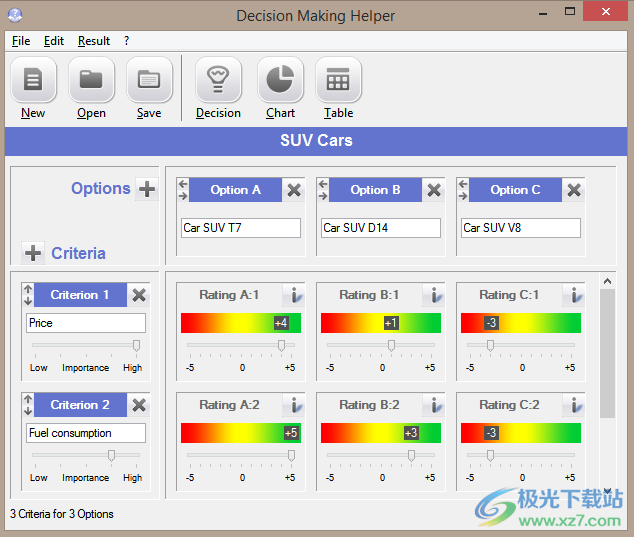The image size is (634, 537).
Task: Click the Rating A:2 slider thumb
Action: tap(291, 455)
